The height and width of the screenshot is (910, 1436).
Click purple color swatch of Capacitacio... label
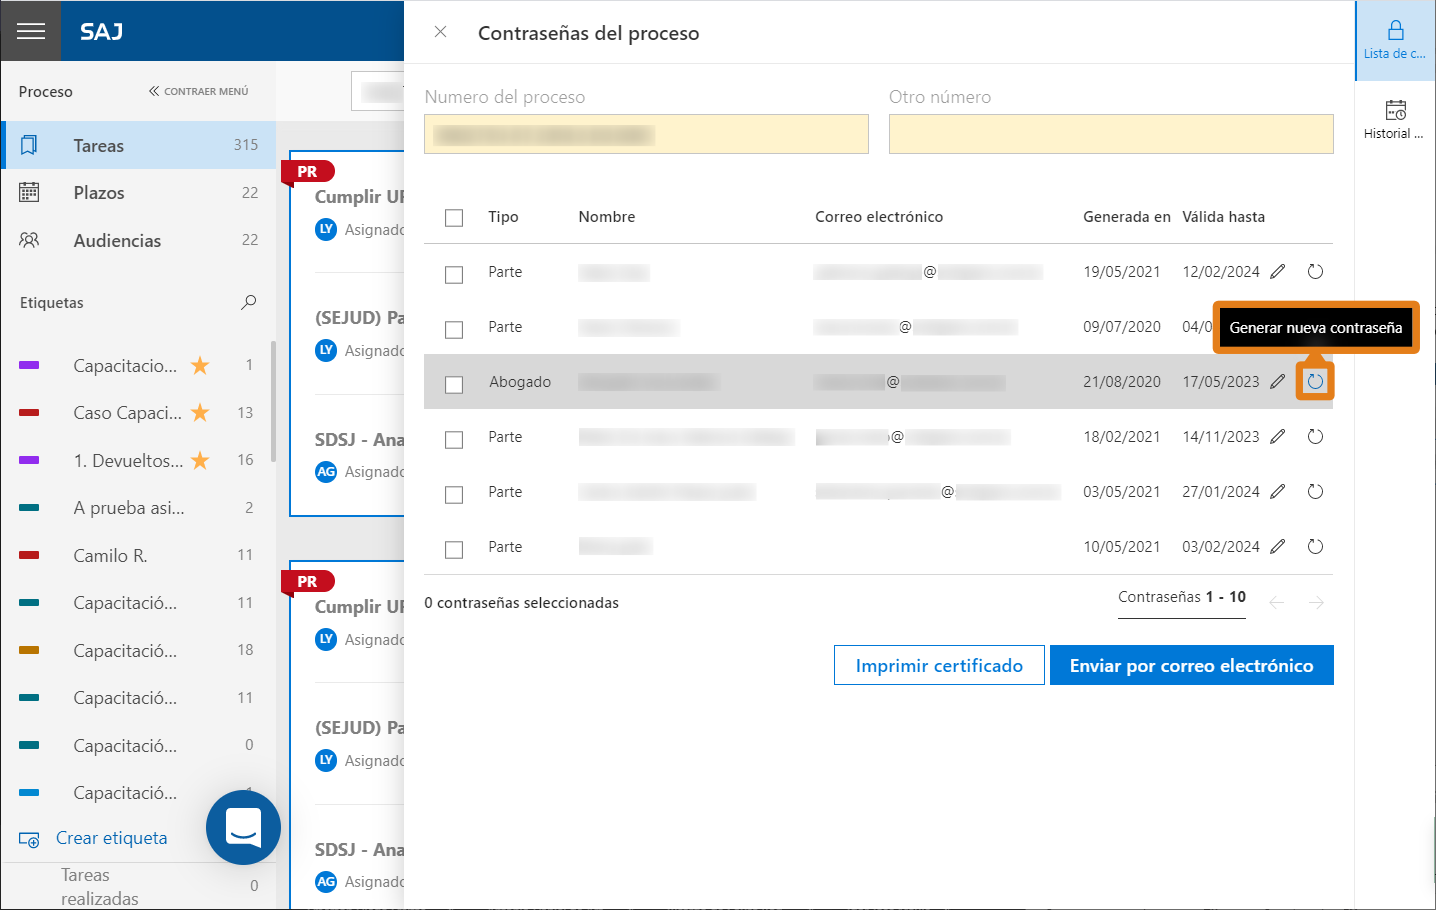29,366
